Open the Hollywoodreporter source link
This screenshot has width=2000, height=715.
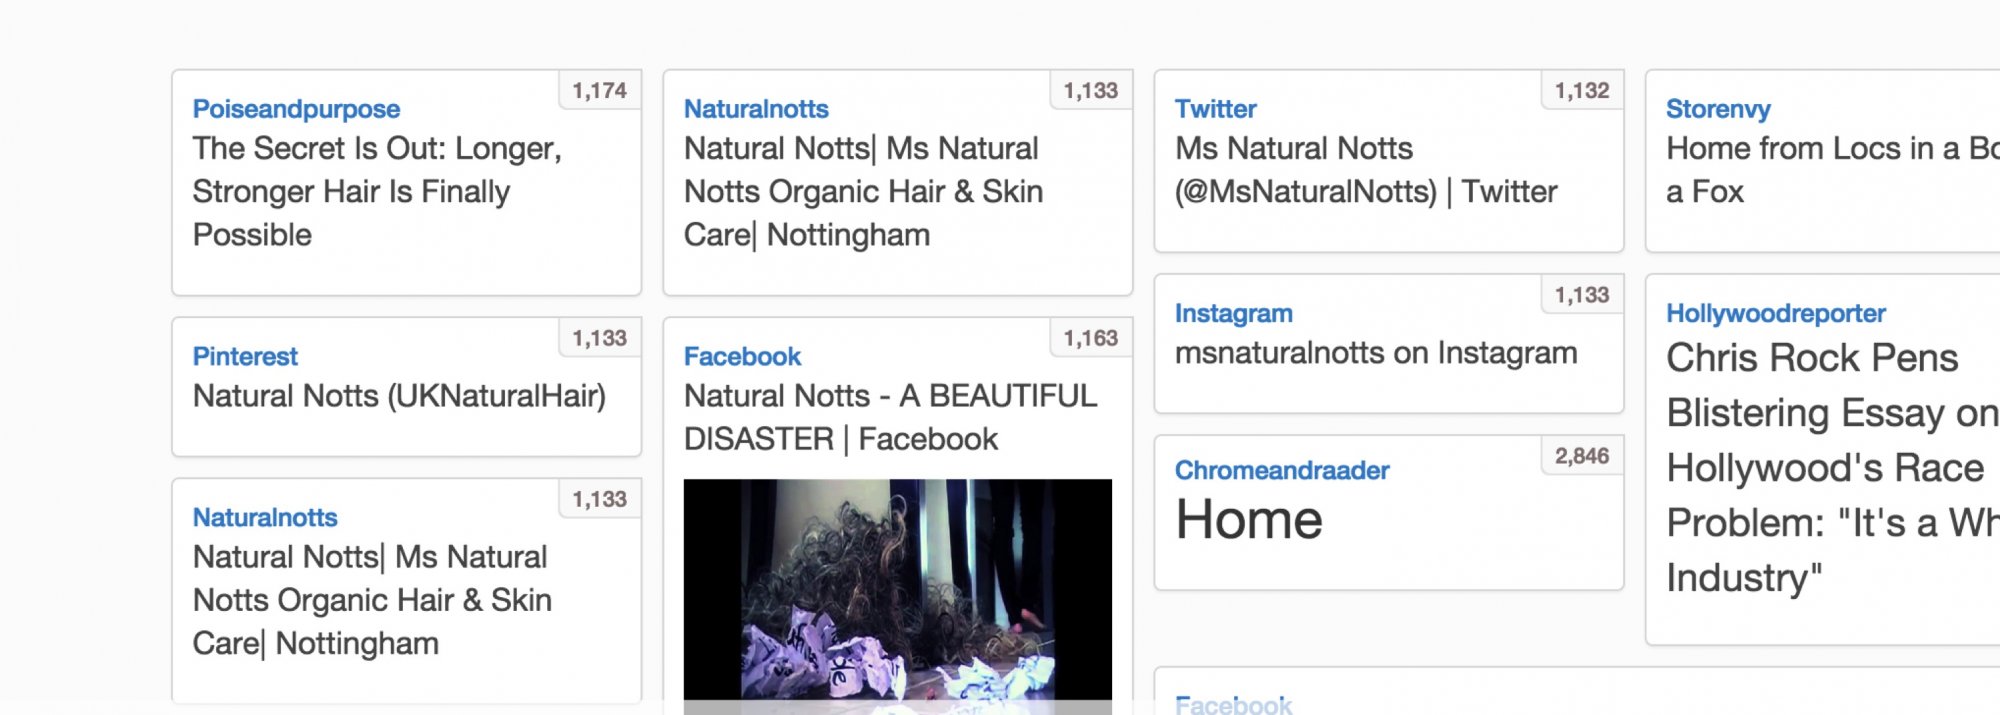1775,314
